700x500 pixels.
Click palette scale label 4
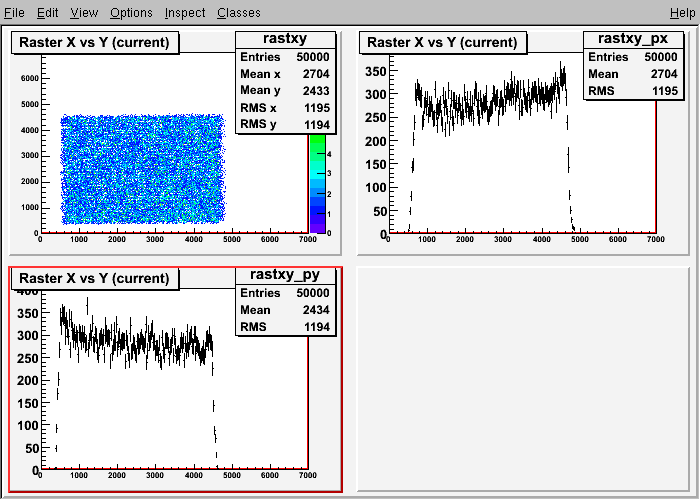pos(329,154)
